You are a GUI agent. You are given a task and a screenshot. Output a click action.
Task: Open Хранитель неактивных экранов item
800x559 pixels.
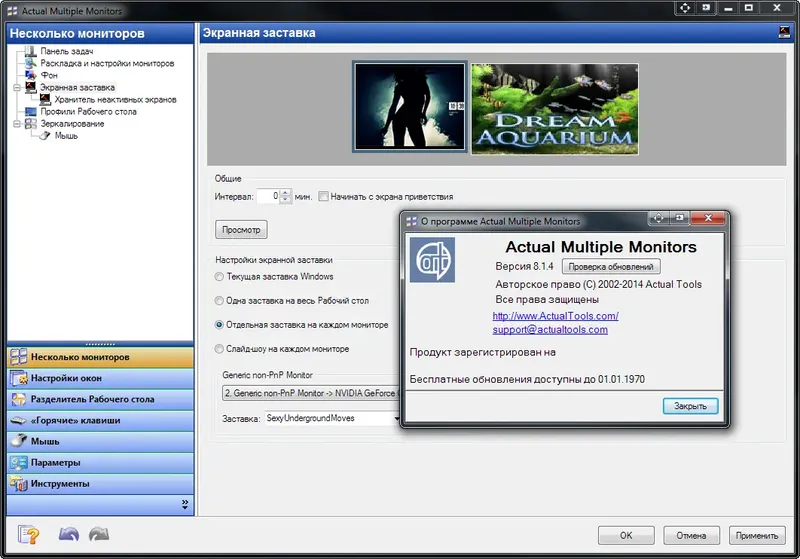(x=115, y=99)
